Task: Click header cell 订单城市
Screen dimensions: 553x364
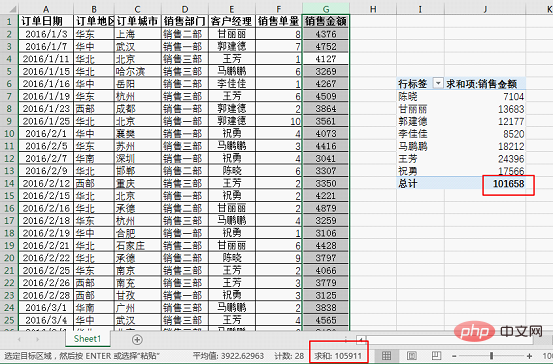Action: click(138, 21)
